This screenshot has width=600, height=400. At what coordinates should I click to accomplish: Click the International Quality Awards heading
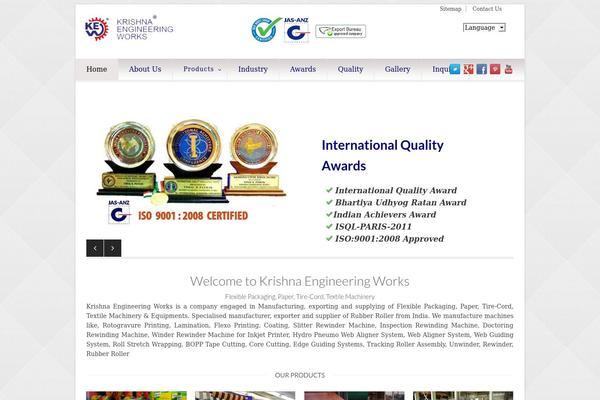pyautogui.click(x=382, y=155)
